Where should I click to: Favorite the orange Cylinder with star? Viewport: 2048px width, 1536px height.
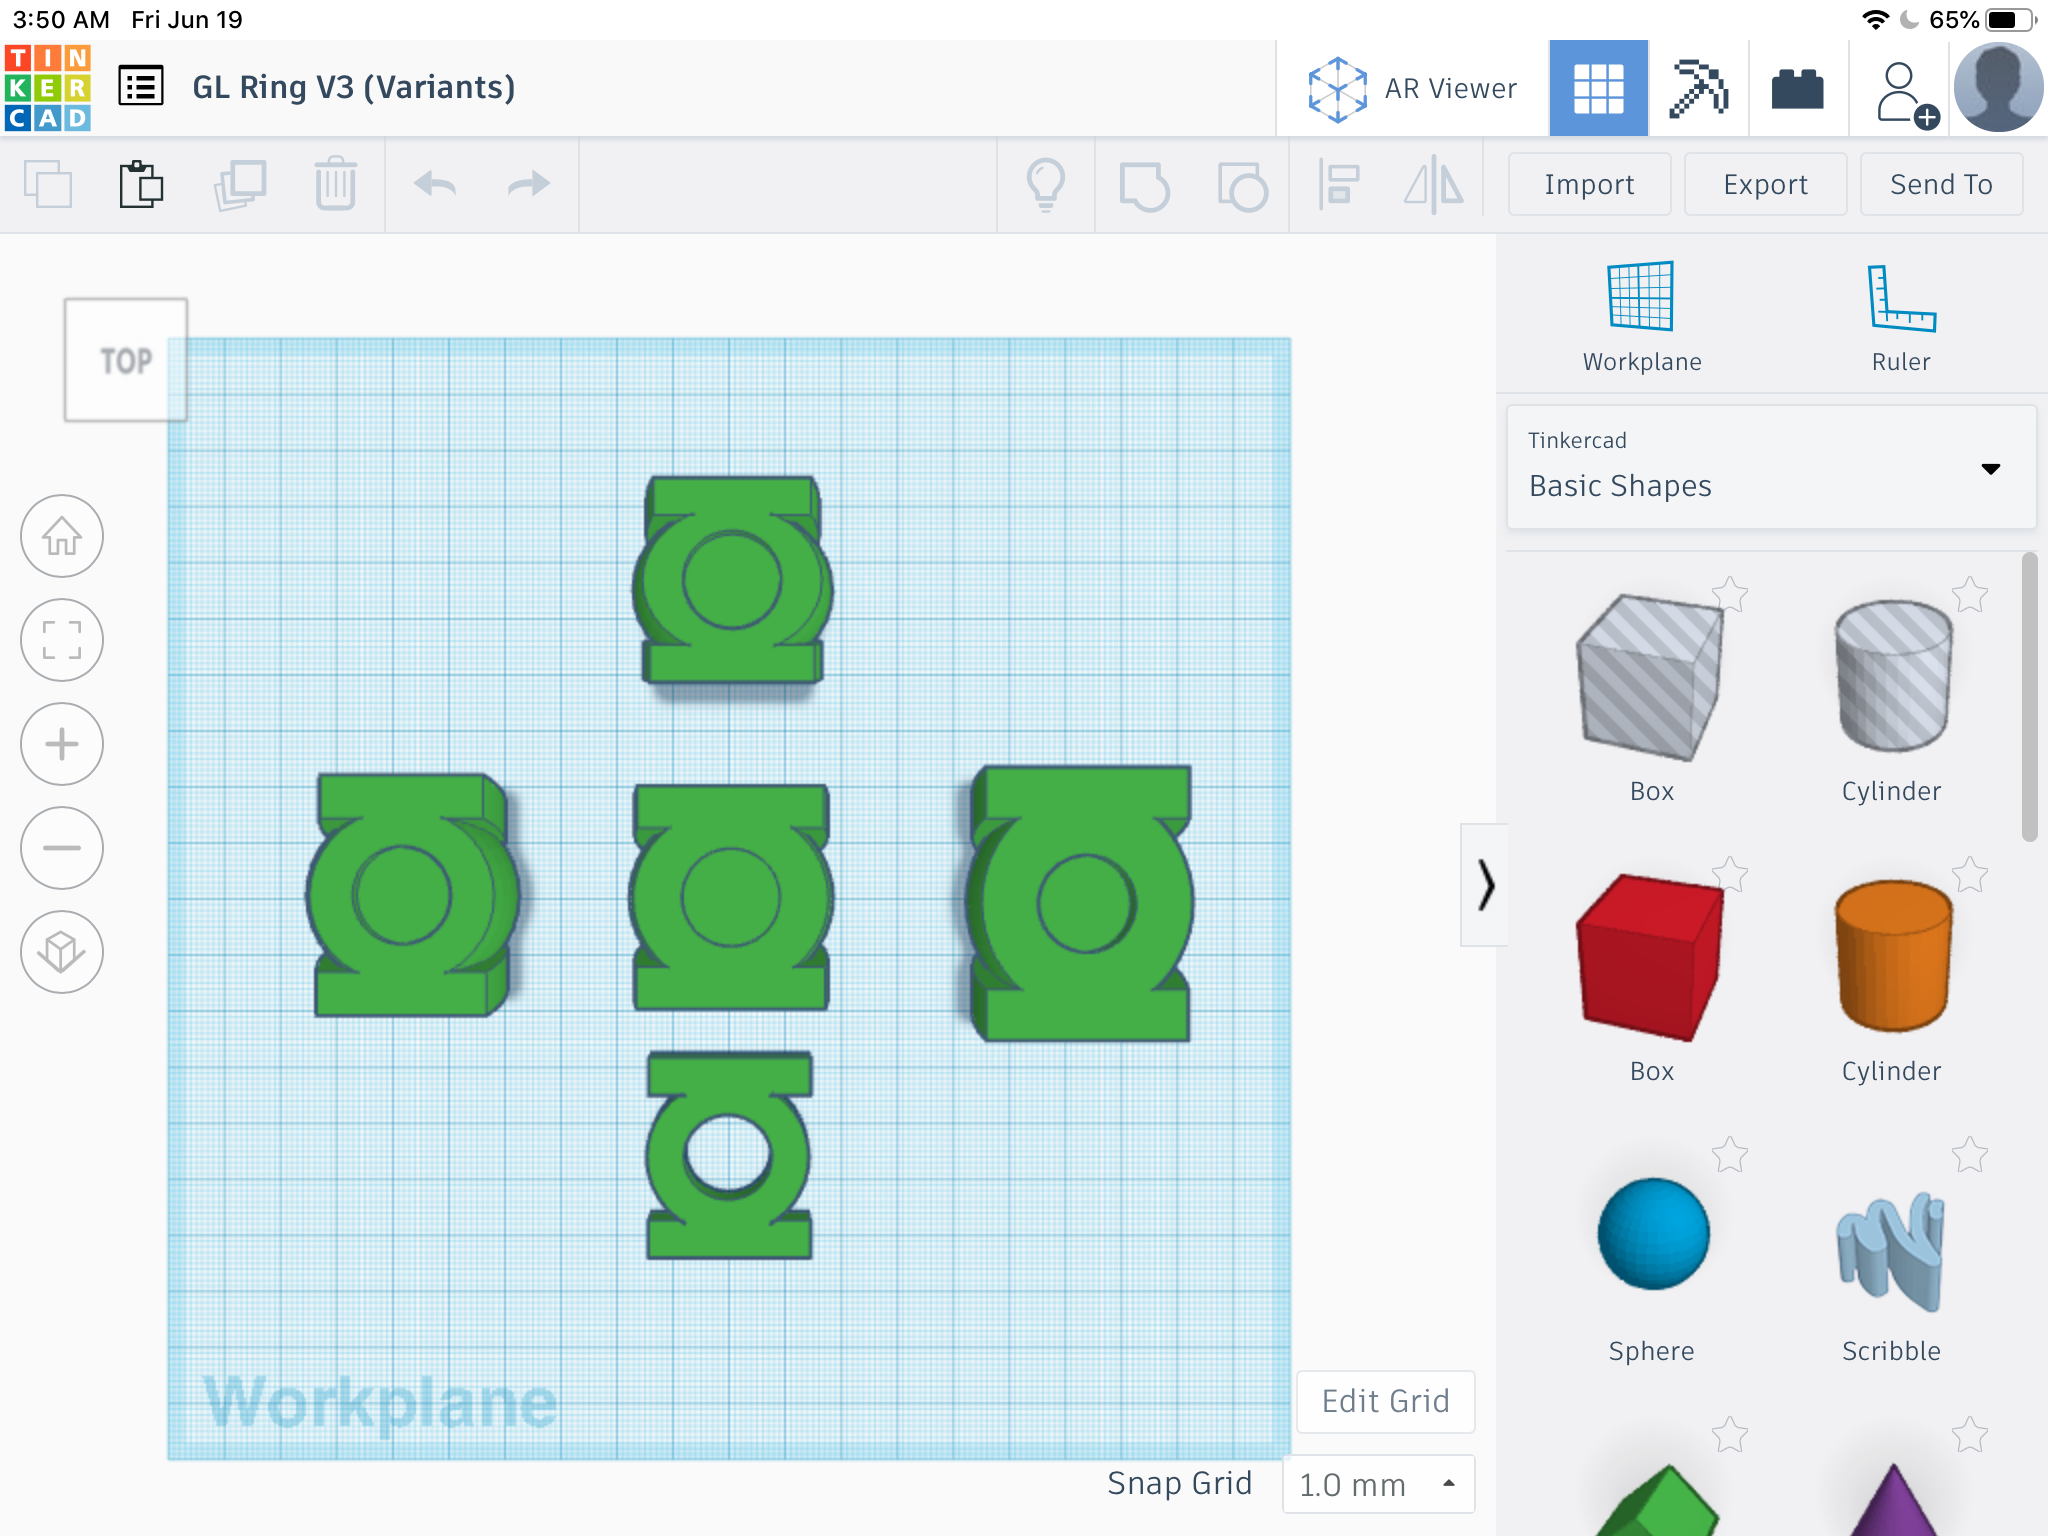coord(1970,875)
